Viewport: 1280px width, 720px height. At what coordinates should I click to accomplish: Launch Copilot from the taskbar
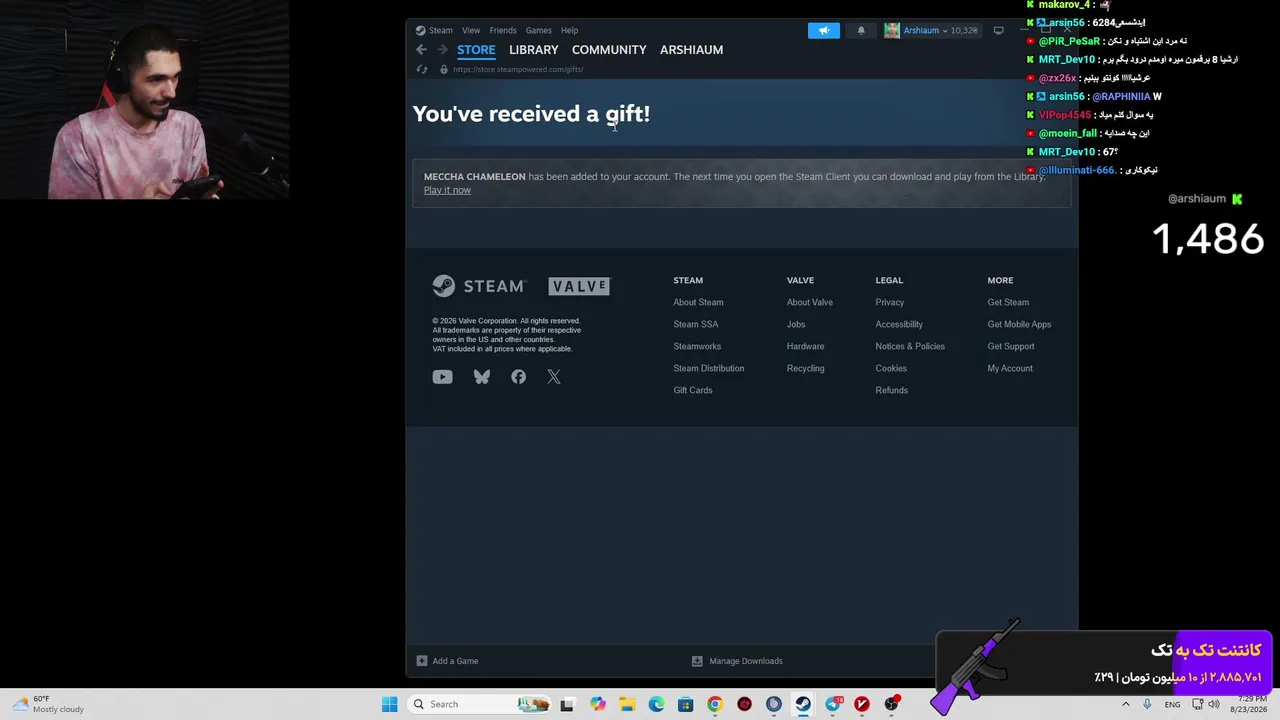(597, 704)
